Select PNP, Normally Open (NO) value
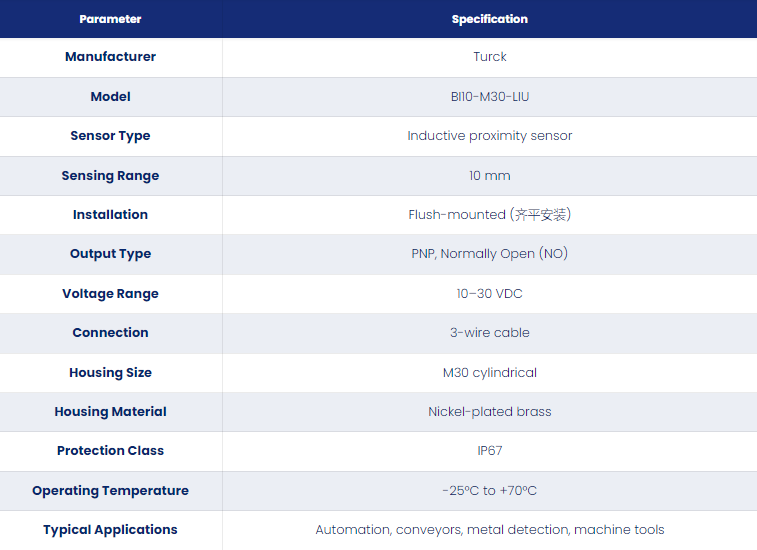Image resolution: width=757 pixels, height=550 pixels. [x=490, y=254]
